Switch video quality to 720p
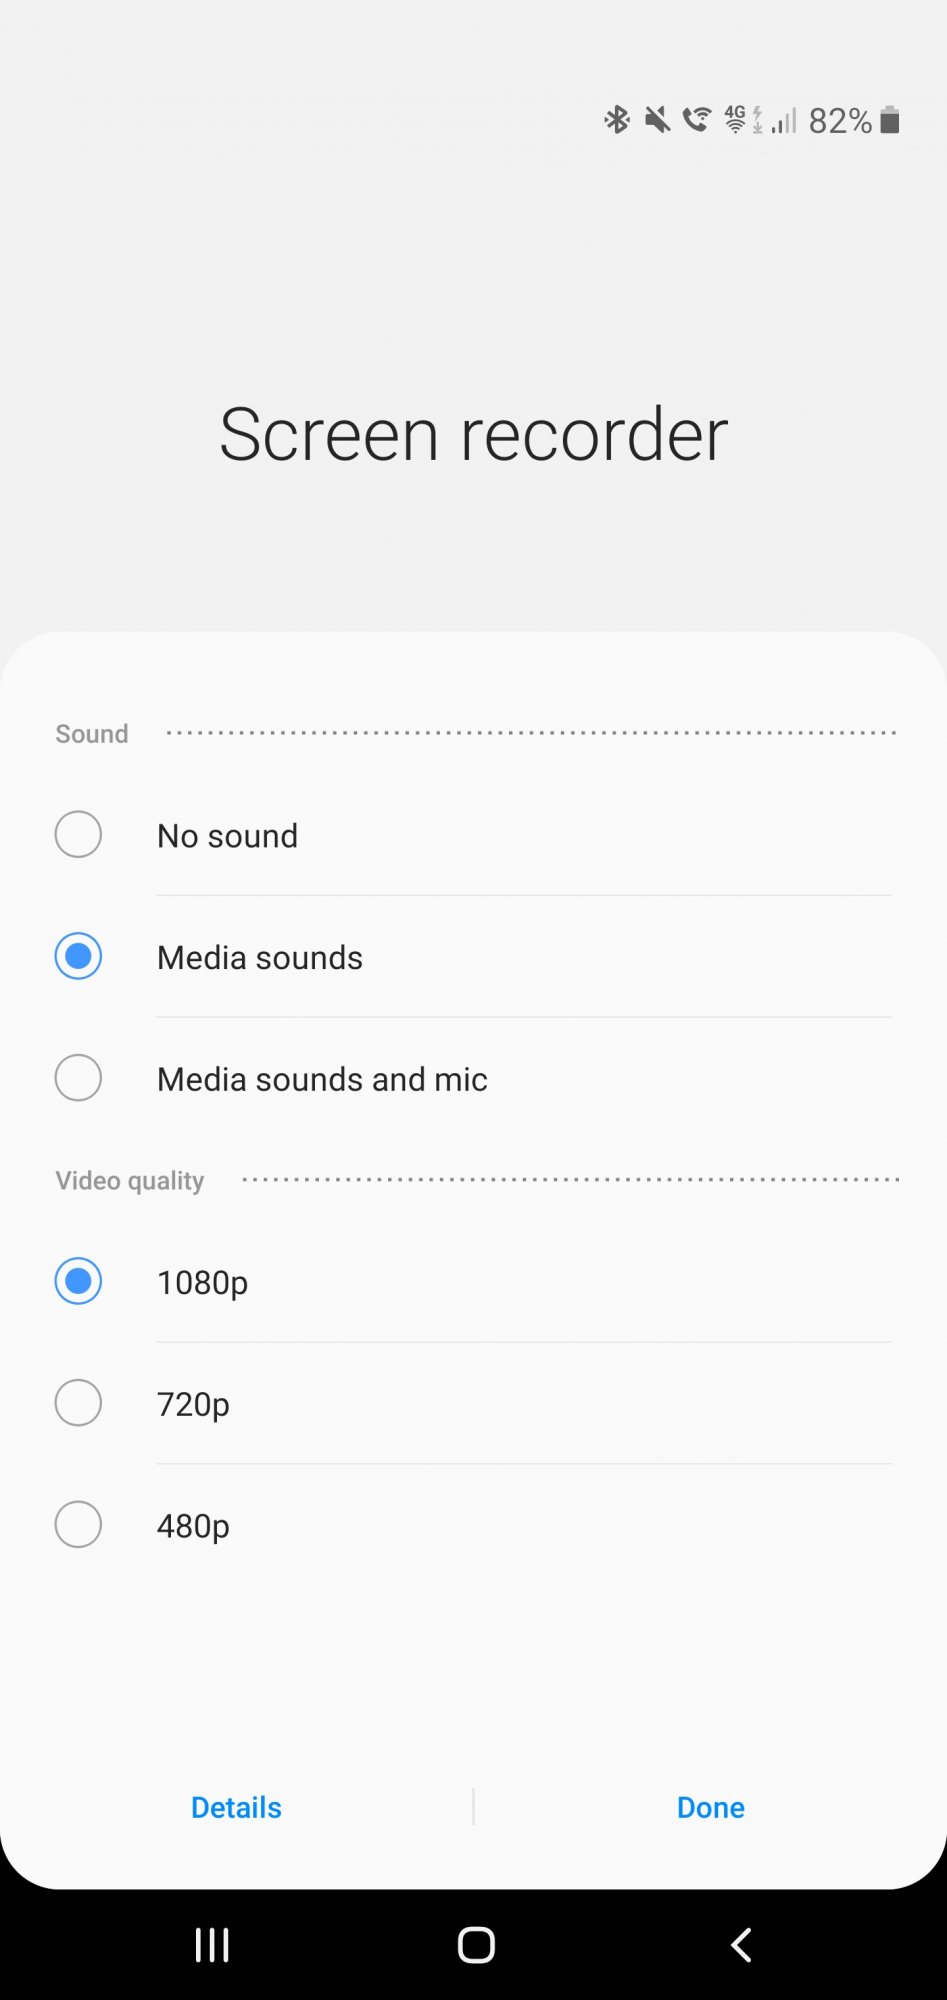 (x=78, y=1404)
